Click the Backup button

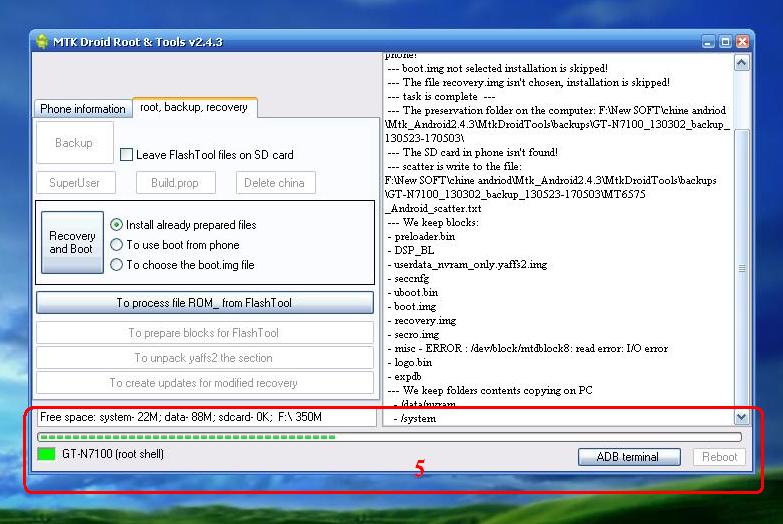coord(74,143)
